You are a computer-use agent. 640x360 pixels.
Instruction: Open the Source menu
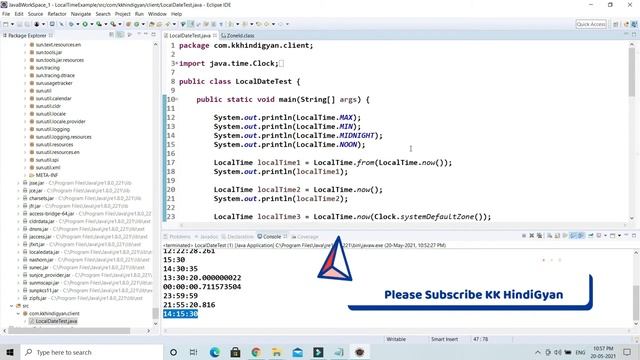pyautogui.click(x=36, y=14)
